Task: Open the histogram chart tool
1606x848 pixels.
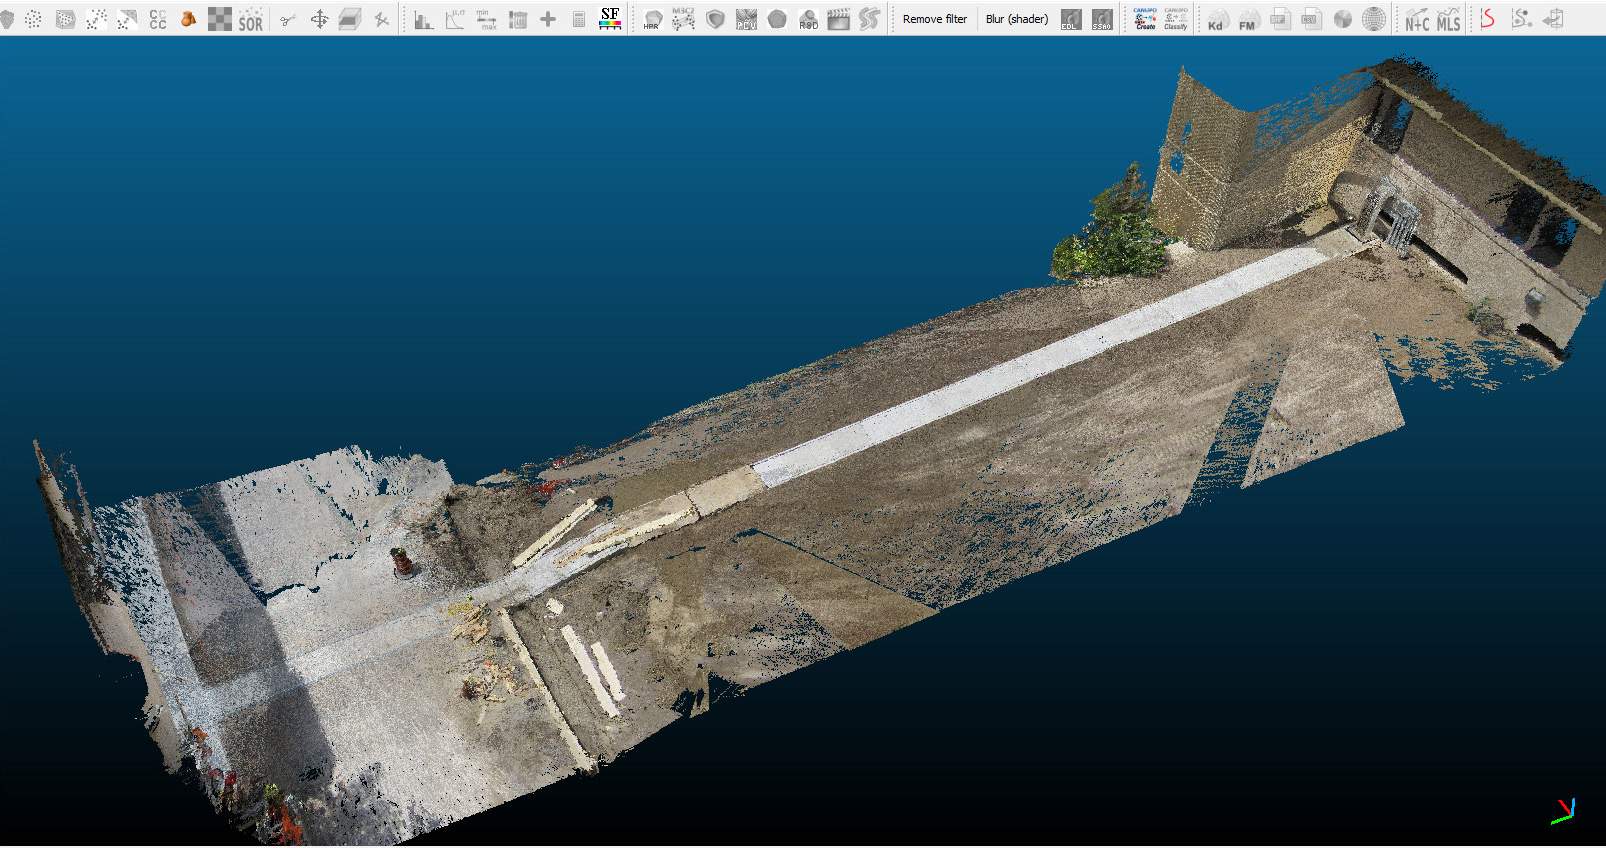Action: point(424,19)
